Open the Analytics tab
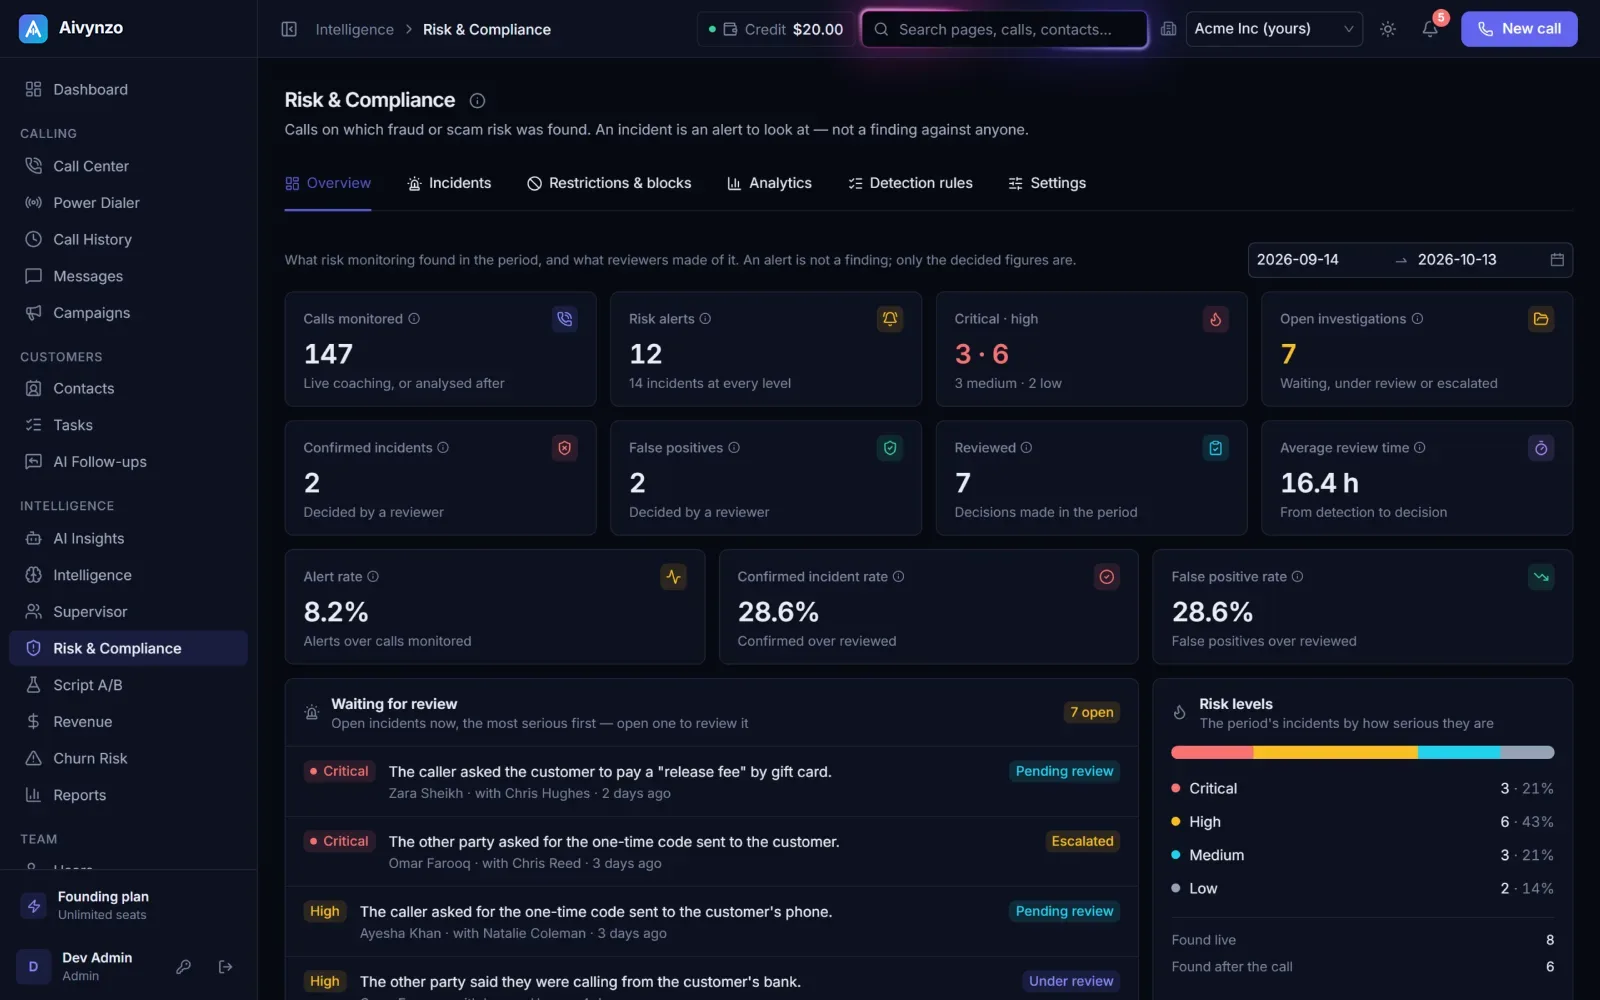 coord(769,183)
